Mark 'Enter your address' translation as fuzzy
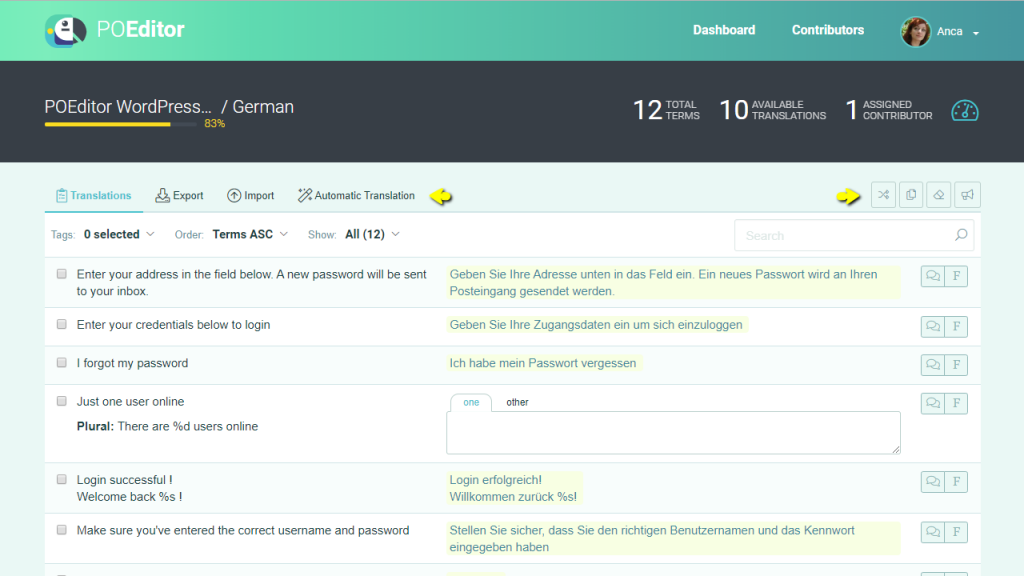Image resolution: width=1024 pixels, height=576 pixels. pyautogui.click(x=956, y=276)
